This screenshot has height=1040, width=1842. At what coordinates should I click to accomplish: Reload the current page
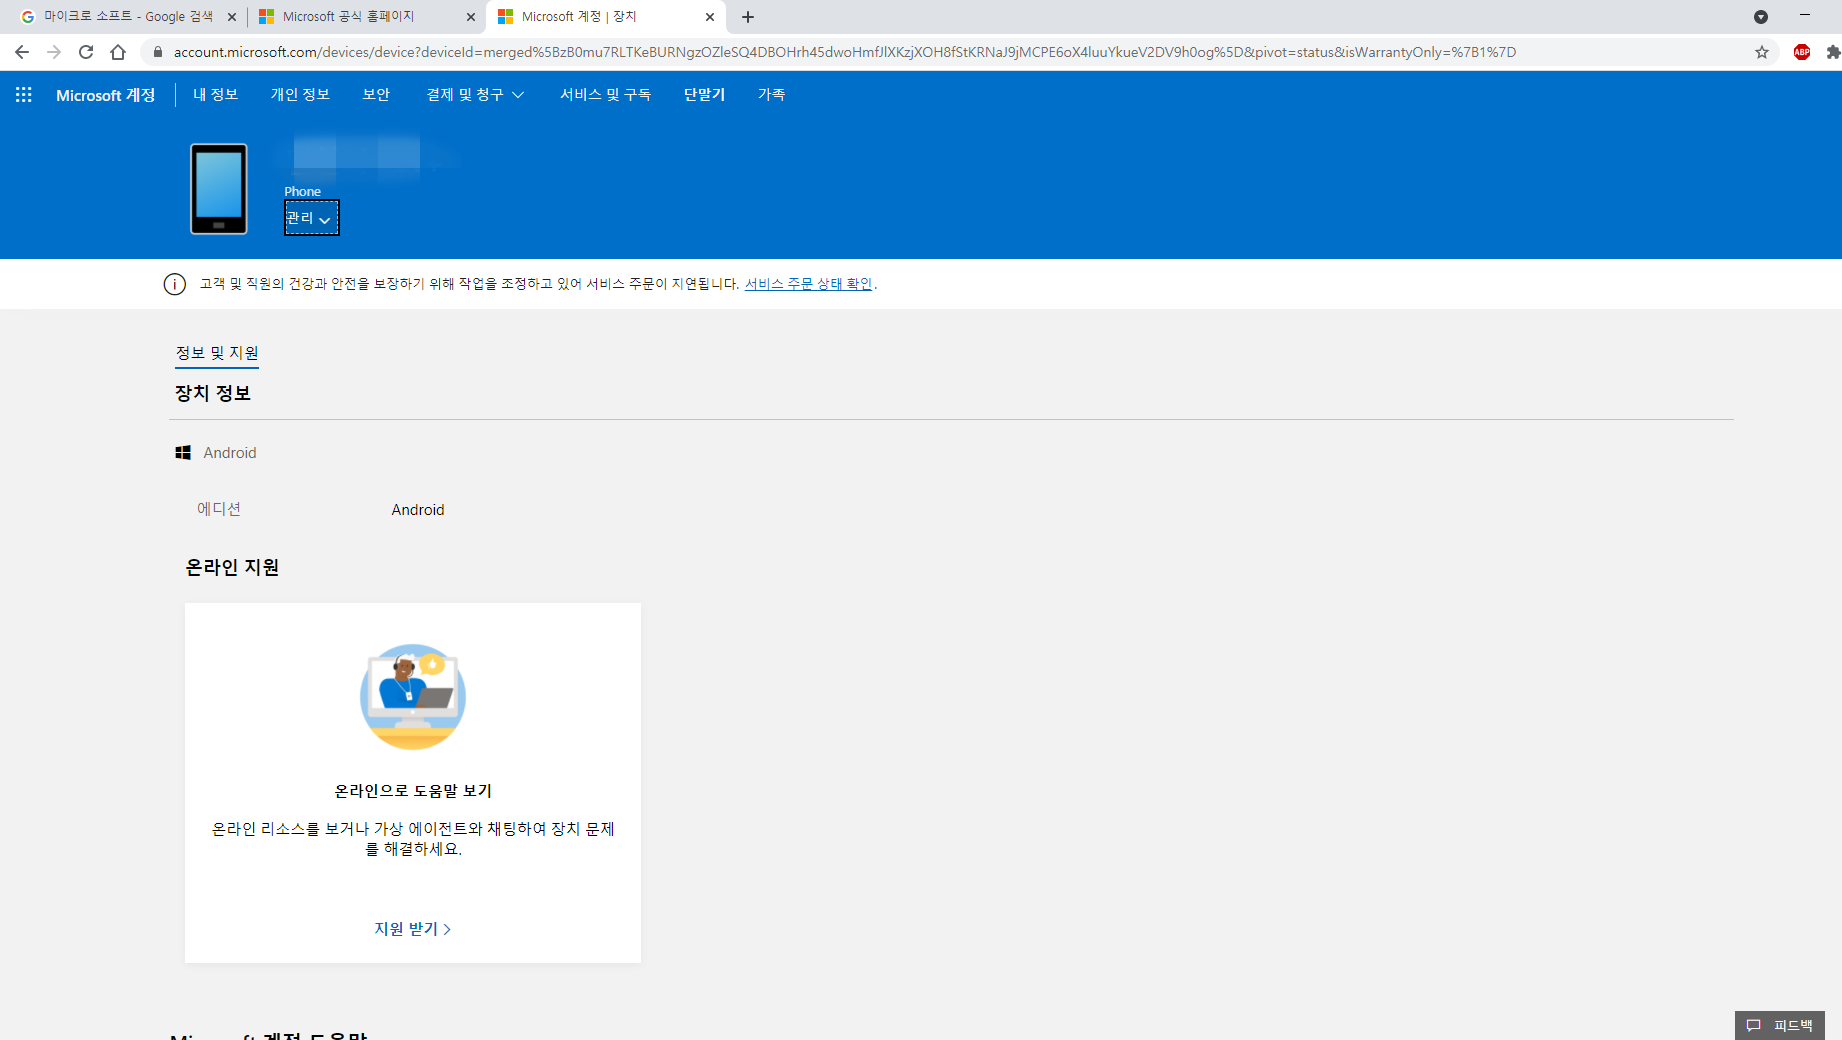tap(86, 52)
